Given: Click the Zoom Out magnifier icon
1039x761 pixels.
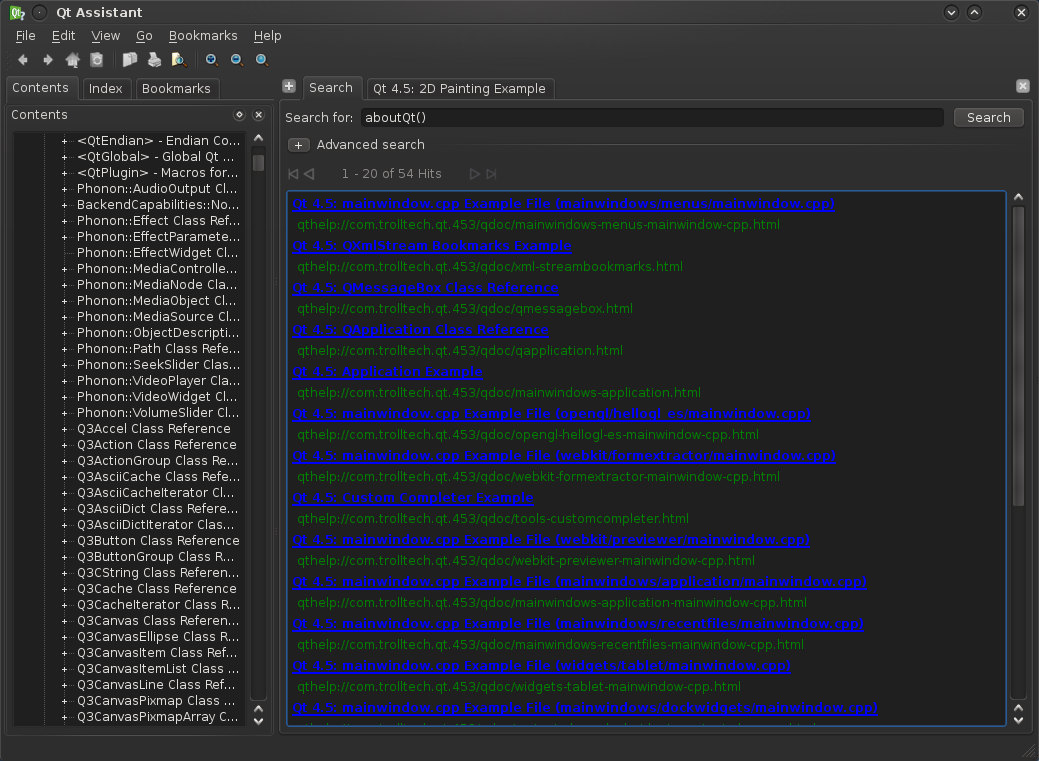Looking at the screenshot, I should click(x=237, y=60).
